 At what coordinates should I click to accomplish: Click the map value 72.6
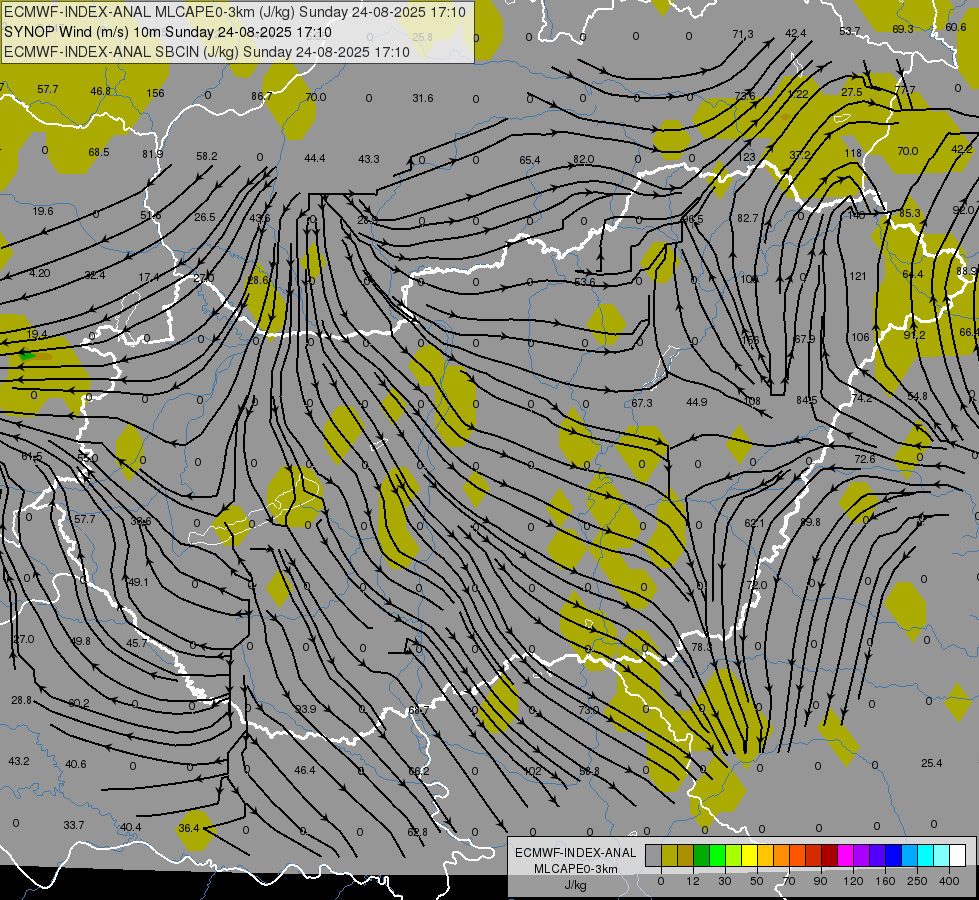click(865, 459)
